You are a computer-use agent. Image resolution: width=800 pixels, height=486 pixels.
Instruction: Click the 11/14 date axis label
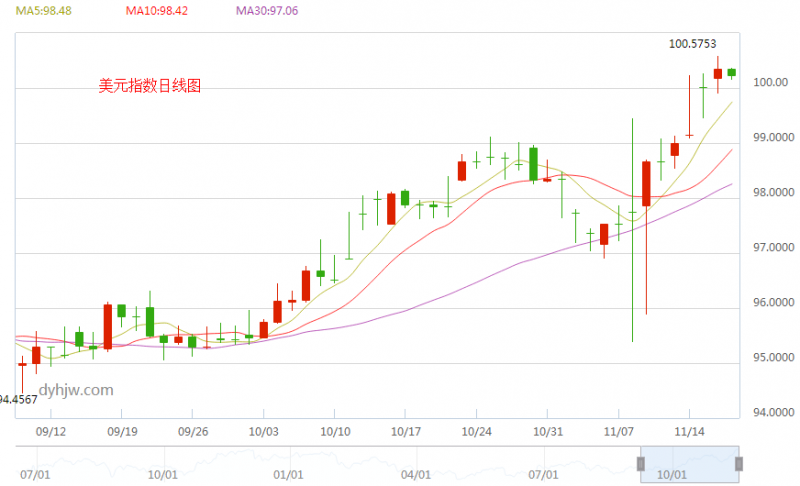689,431
